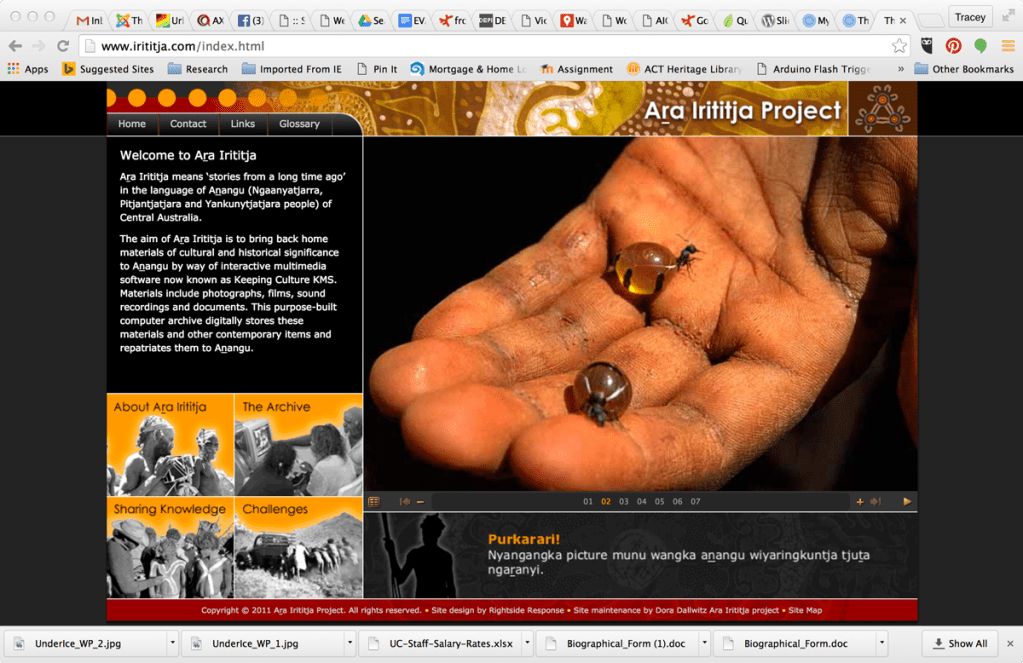
Task: Open the owl-shaped extension icon
Action: point(926,46)
